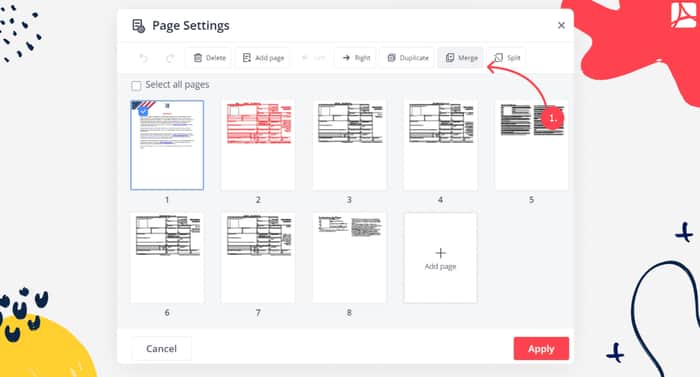
Task: Select page 8 thumbnail
Action: pyautogui.click(x=349, y=258)
